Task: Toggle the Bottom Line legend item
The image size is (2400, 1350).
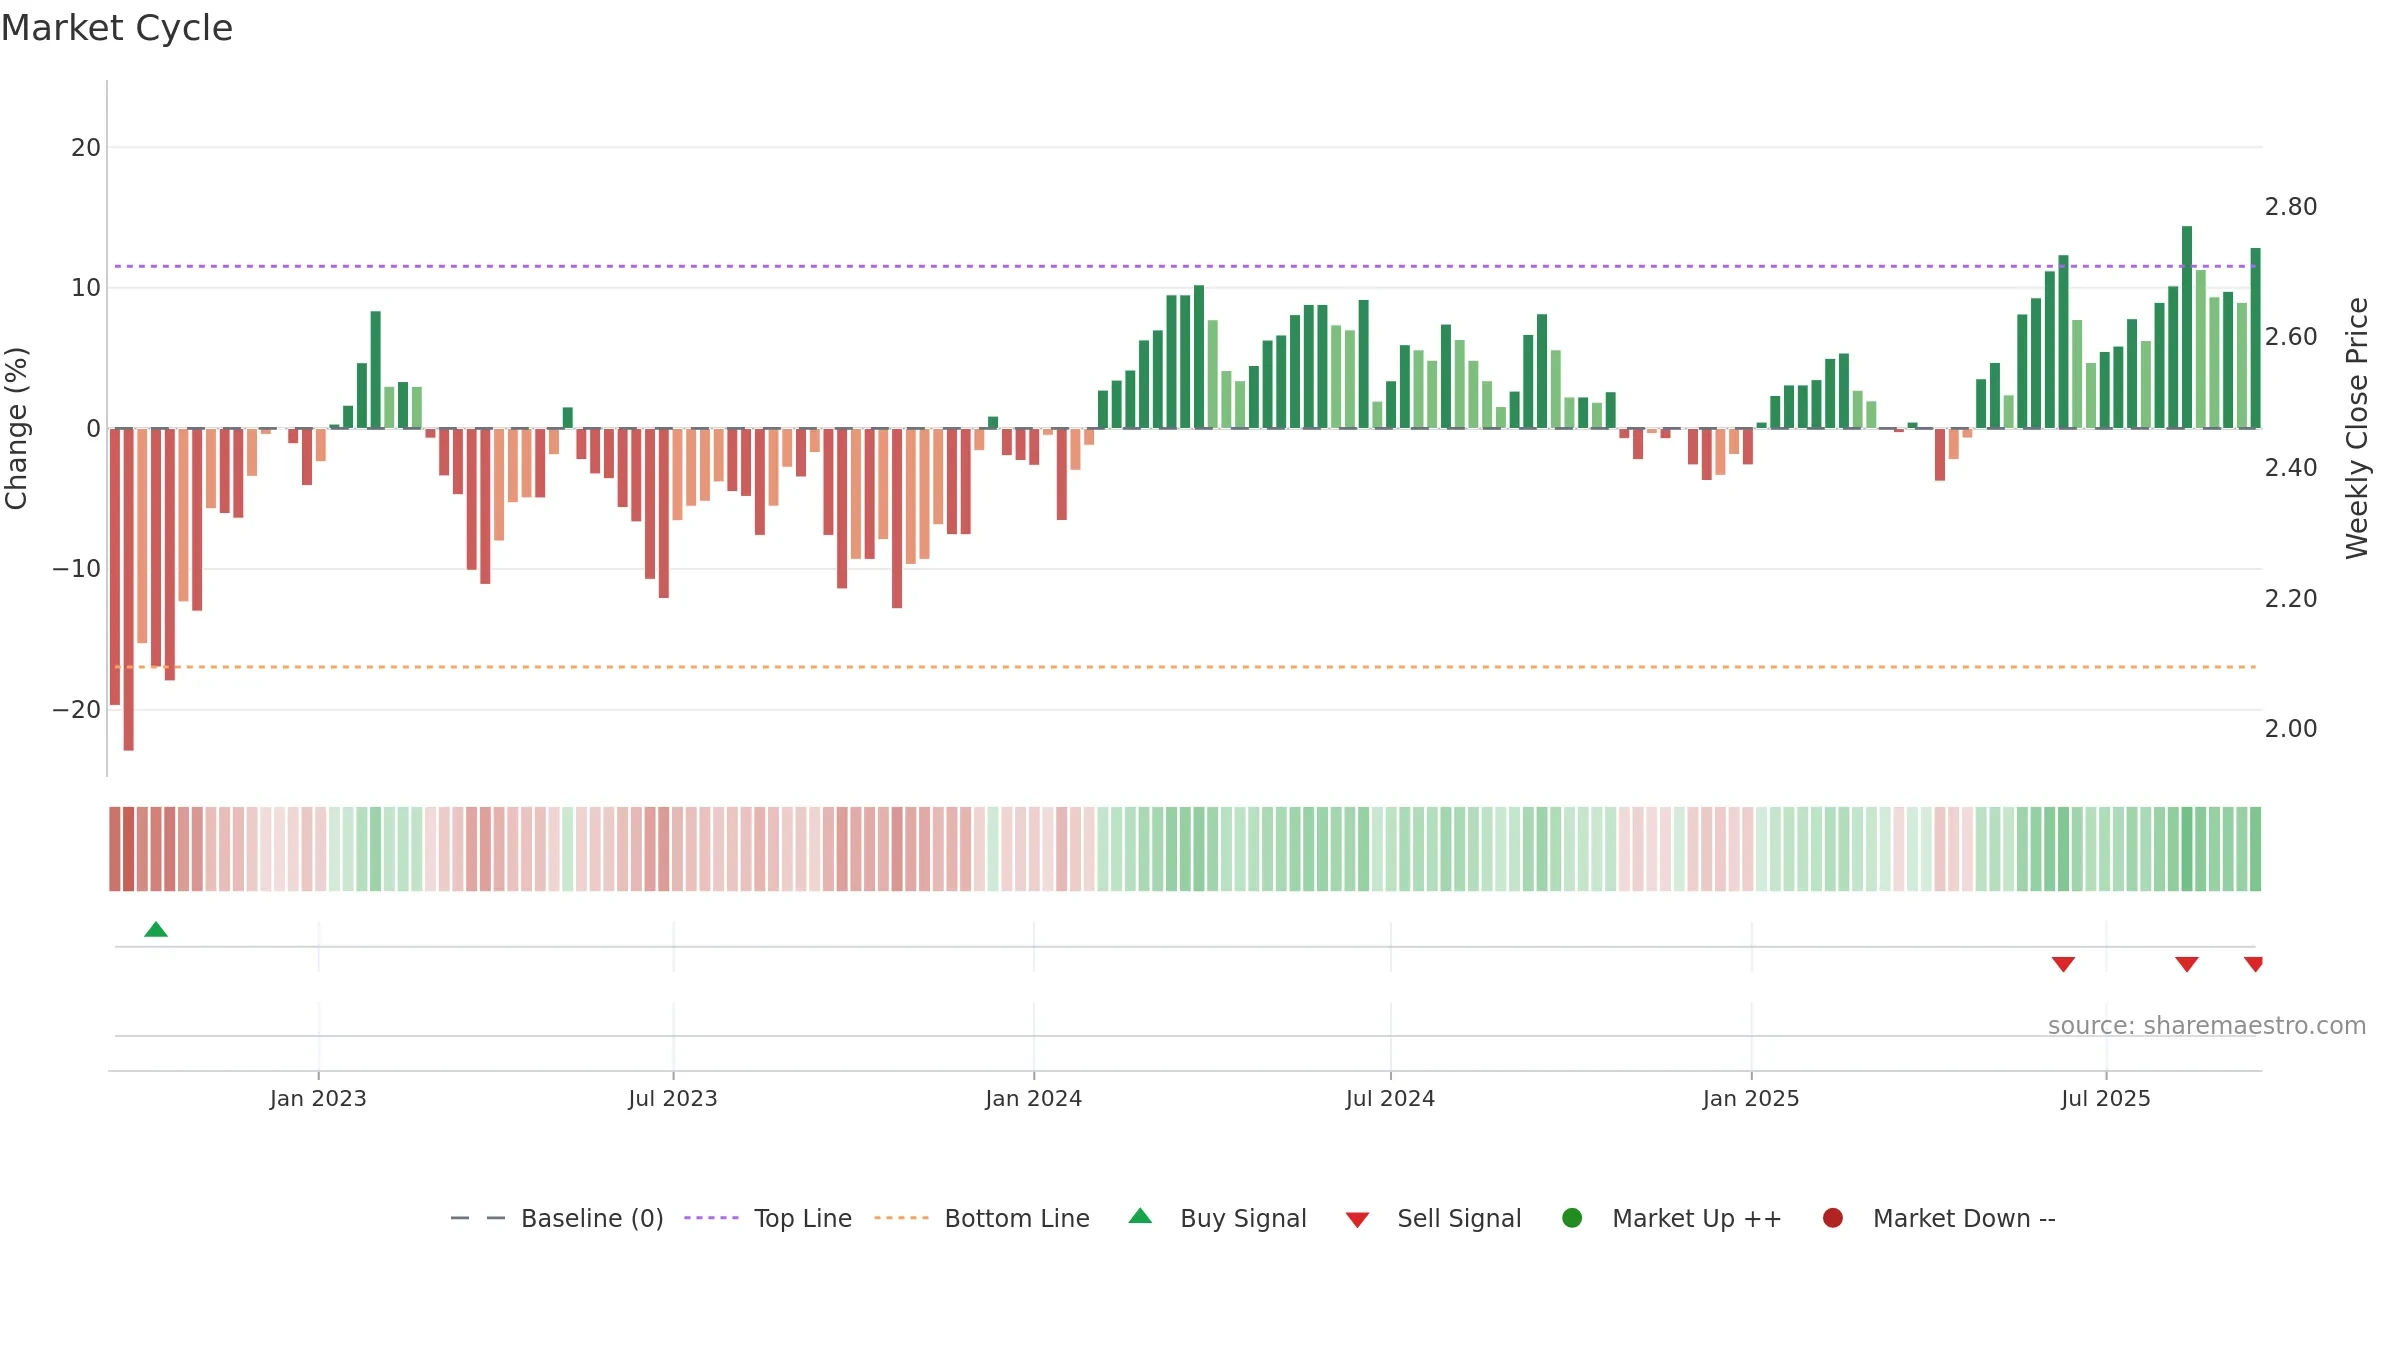Action: point(982,1218)
